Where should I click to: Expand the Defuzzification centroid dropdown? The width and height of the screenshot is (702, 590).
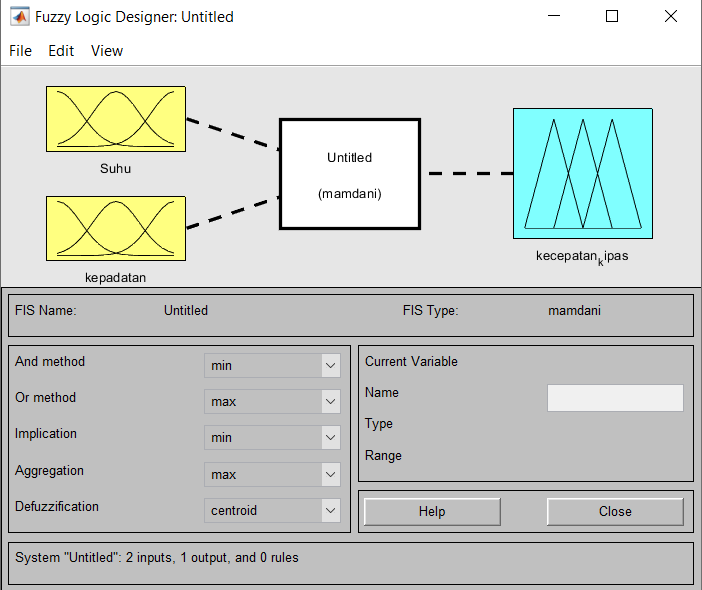[x=272, y=510]
